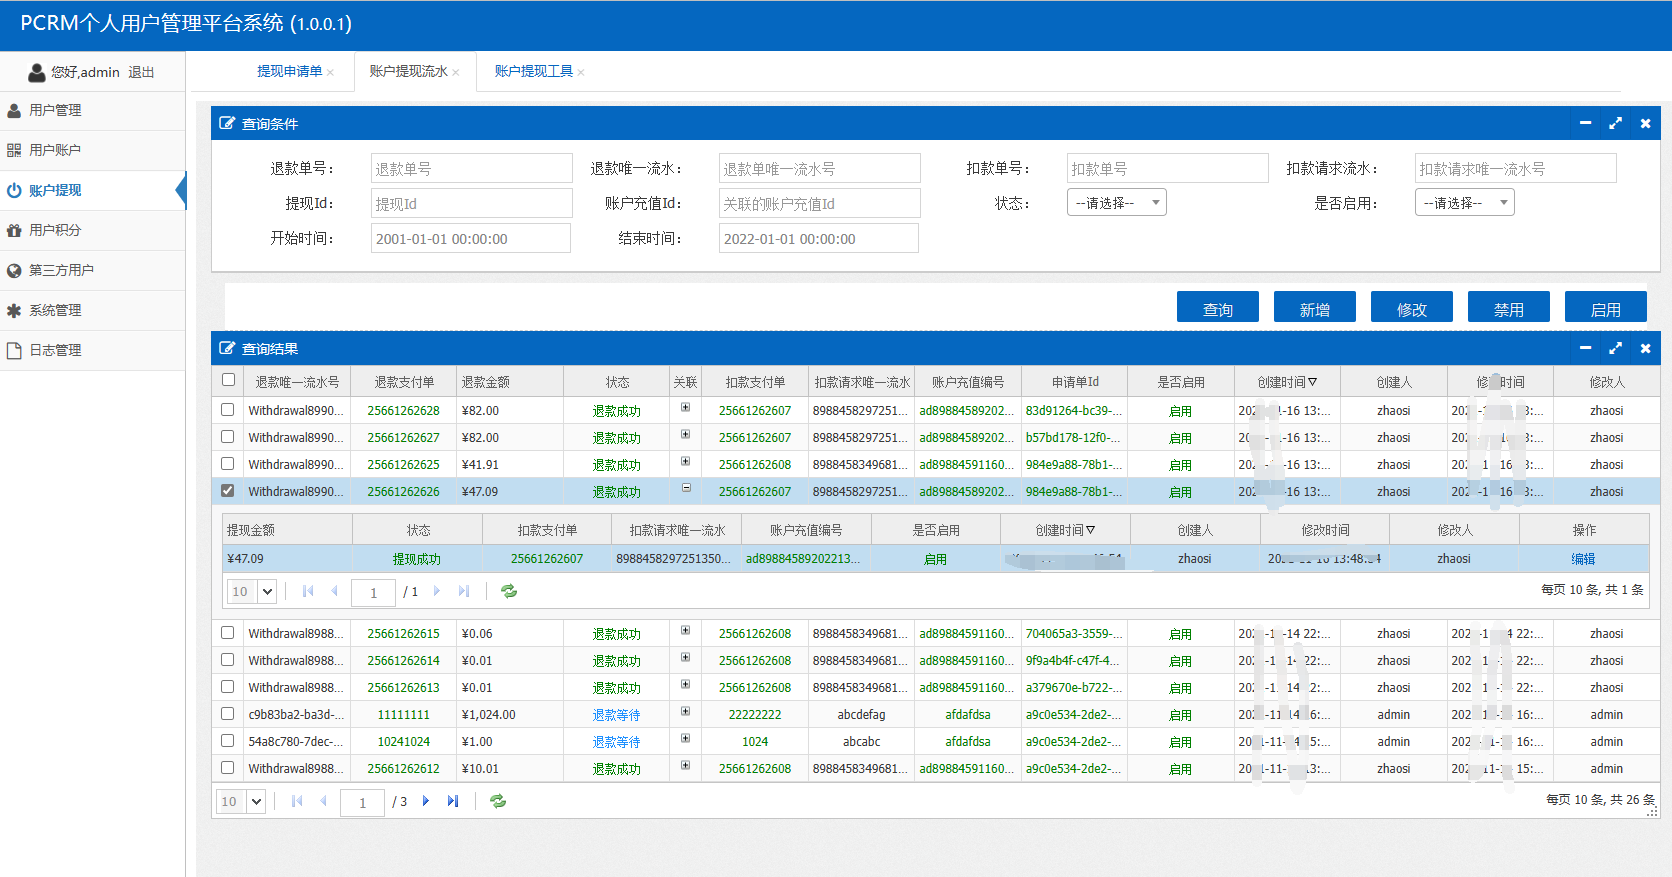Check the row with refund order 11111111
Viewport: 1672px width, 877px height.
[228, 714]
